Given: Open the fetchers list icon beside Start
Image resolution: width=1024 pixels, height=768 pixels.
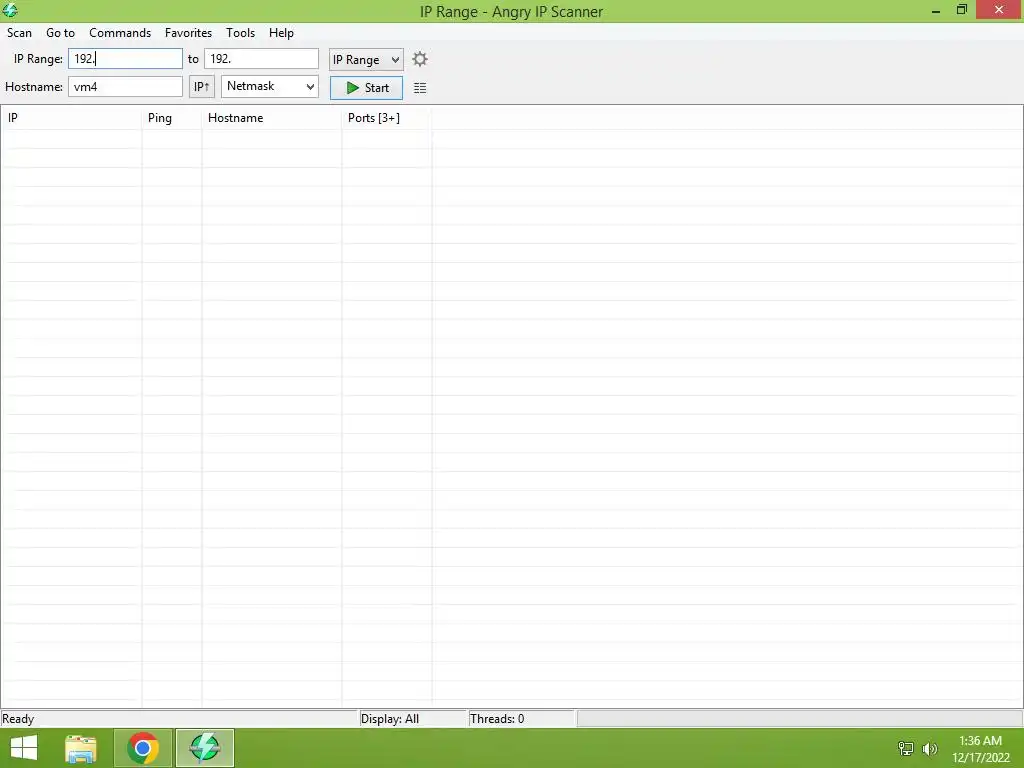Looking at the screenshot, I should pos(420,88).
